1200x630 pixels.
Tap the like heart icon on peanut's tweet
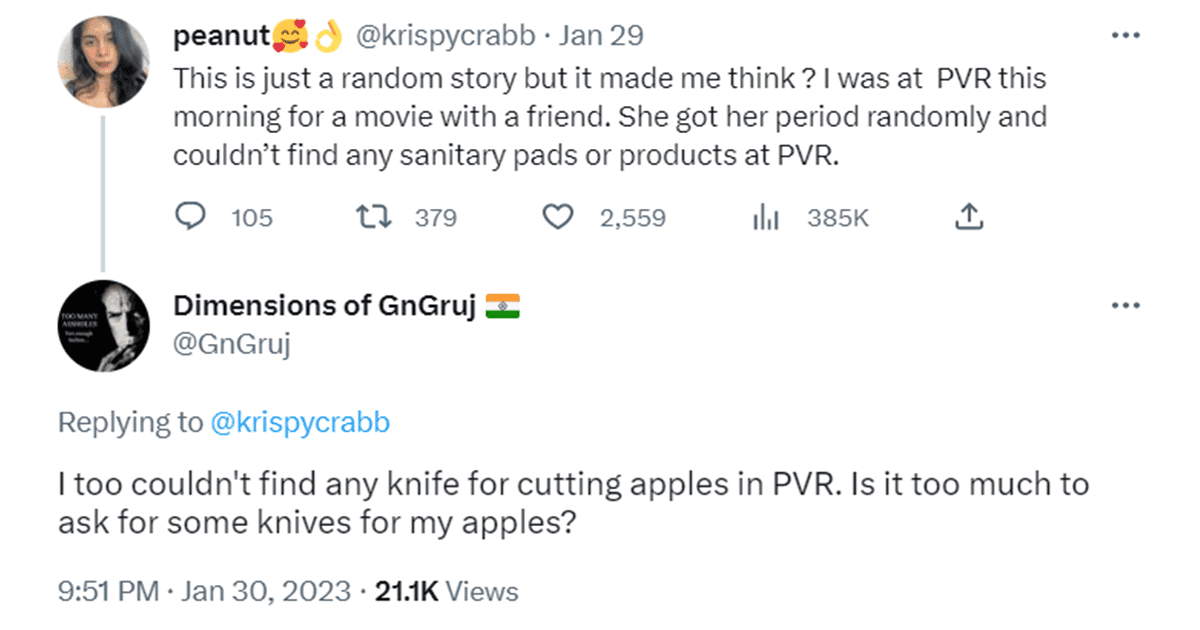[x=558, y=216]
